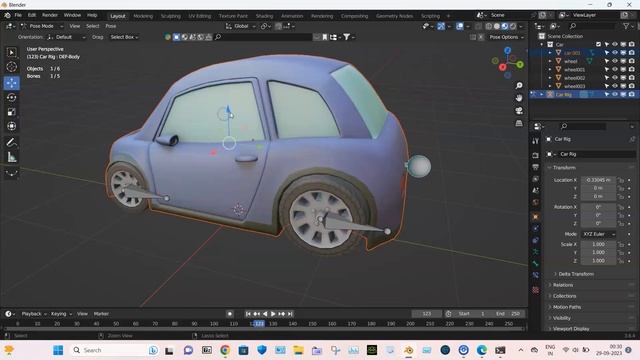Select the Select Box tool in the toolbar
The width and height of the screenshot is (640, 360).
(x=11, y=52)
